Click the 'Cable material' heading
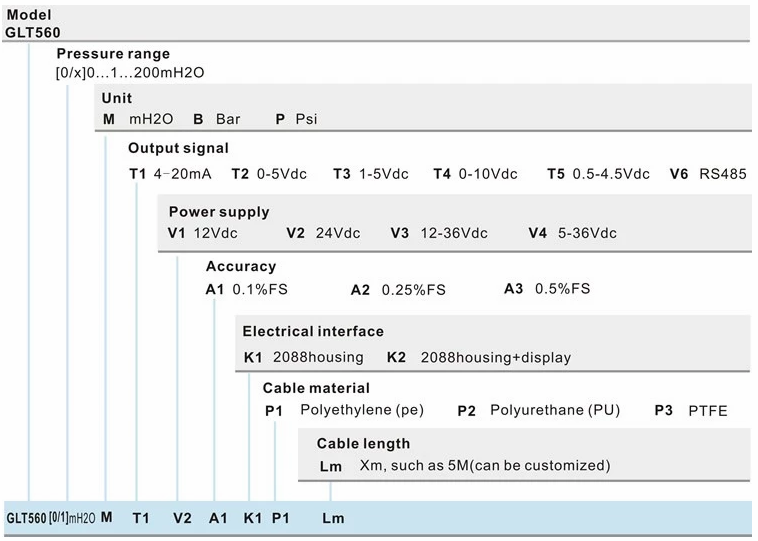 316,388
